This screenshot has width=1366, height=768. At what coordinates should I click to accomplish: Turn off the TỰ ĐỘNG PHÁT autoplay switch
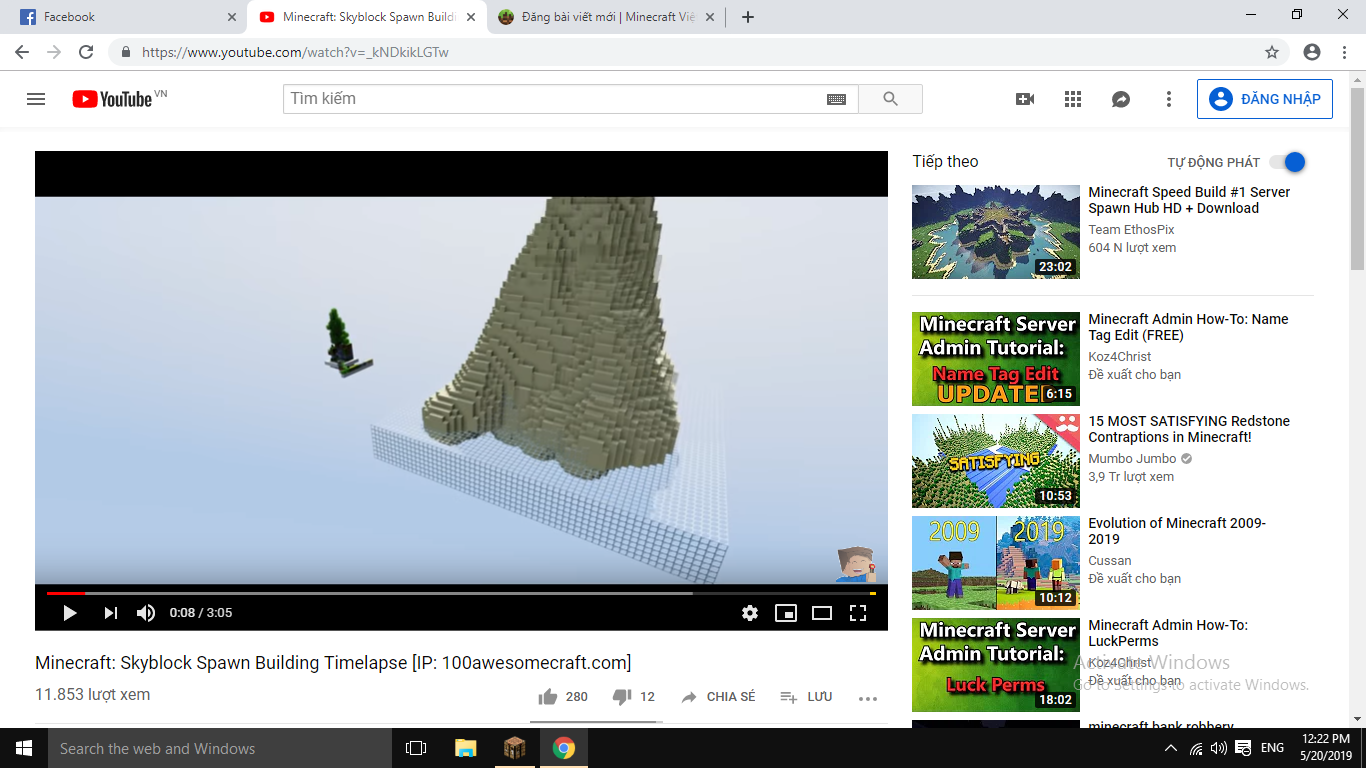pos(1288,162)
